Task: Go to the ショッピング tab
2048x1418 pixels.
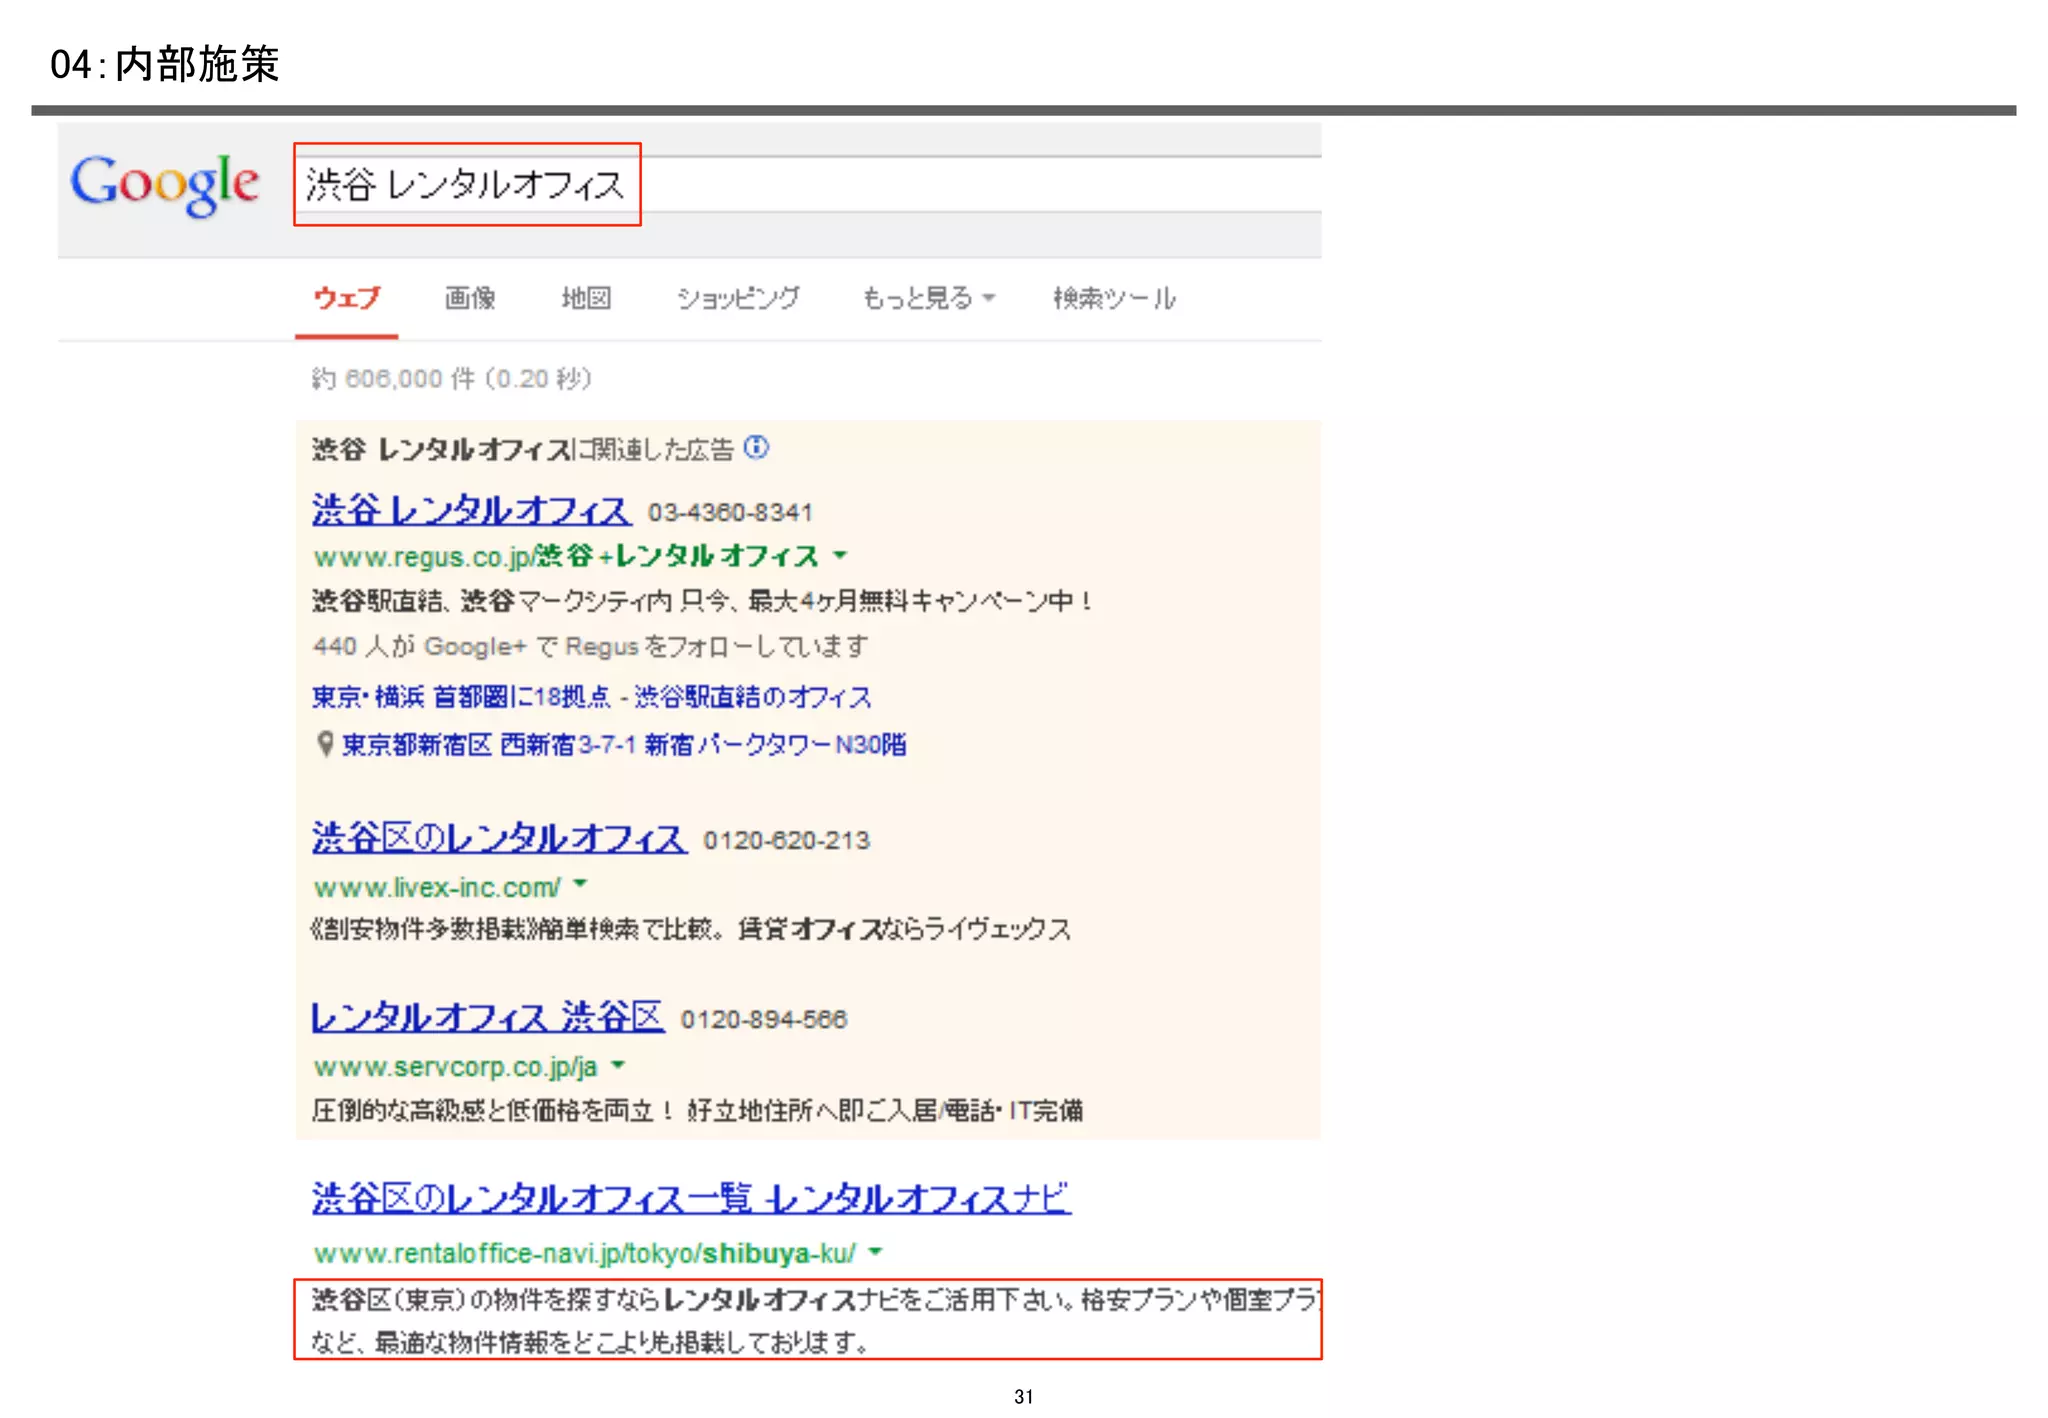Action: 738,298
